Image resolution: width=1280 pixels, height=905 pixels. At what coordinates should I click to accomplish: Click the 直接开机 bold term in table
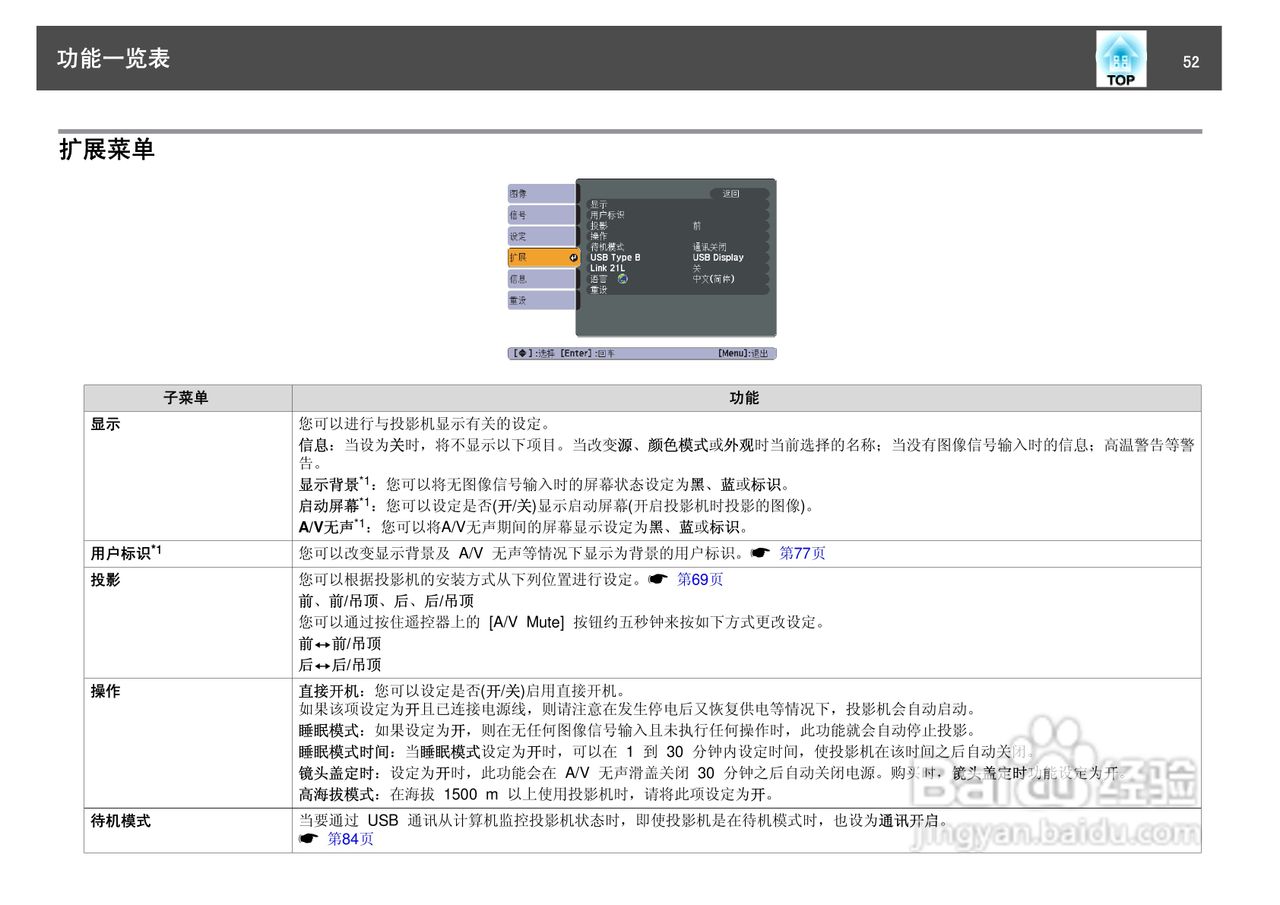click(x=329, y=691)
